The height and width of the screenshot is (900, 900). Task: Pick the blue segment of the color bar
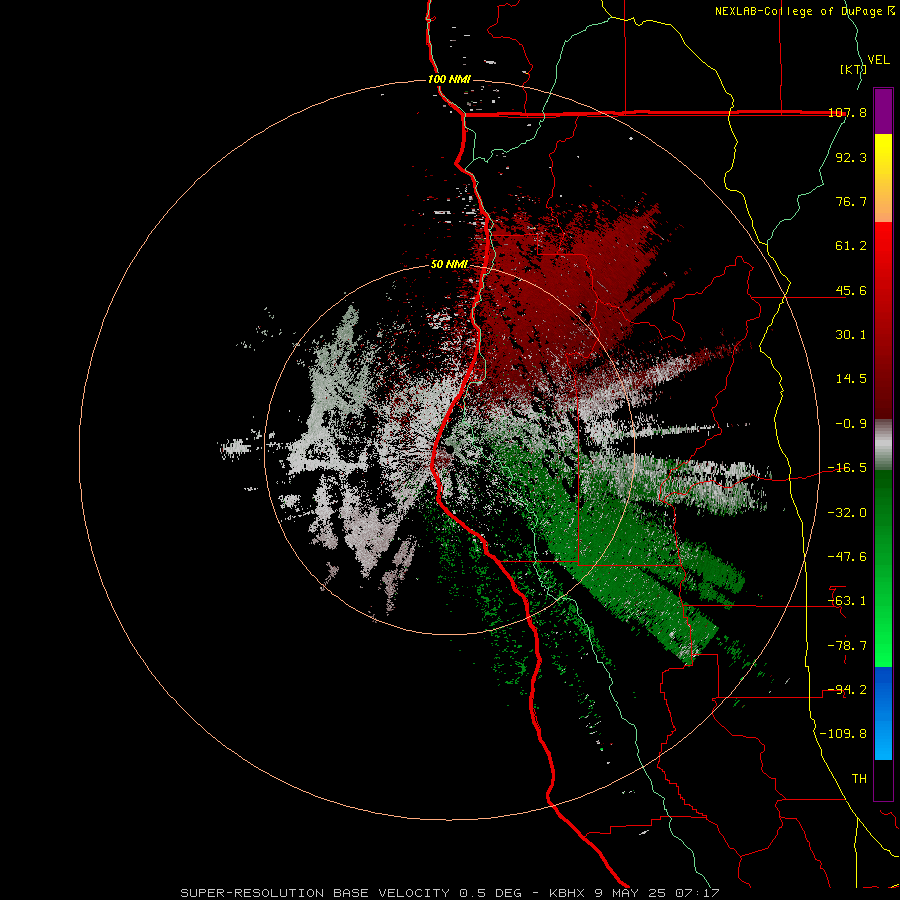[x=883, y=713]
